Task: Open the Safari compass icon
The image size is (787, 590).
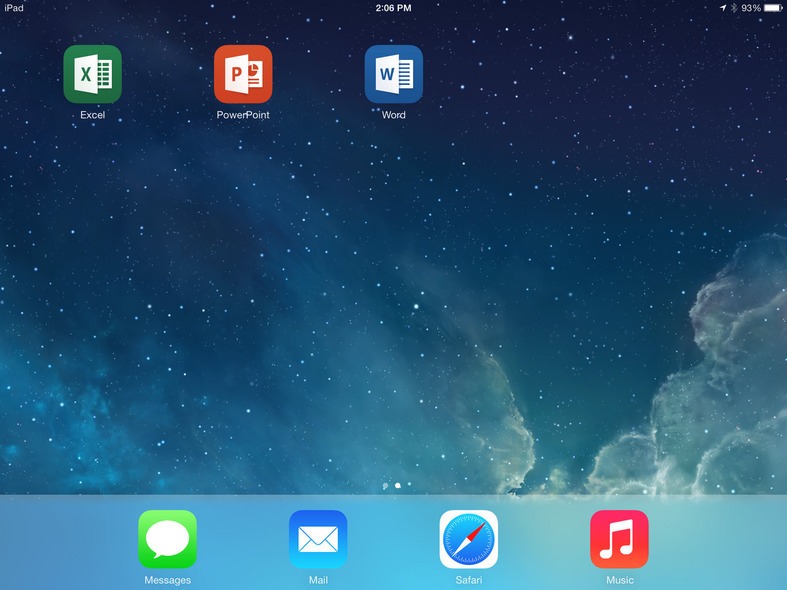Action: point(468,539)
